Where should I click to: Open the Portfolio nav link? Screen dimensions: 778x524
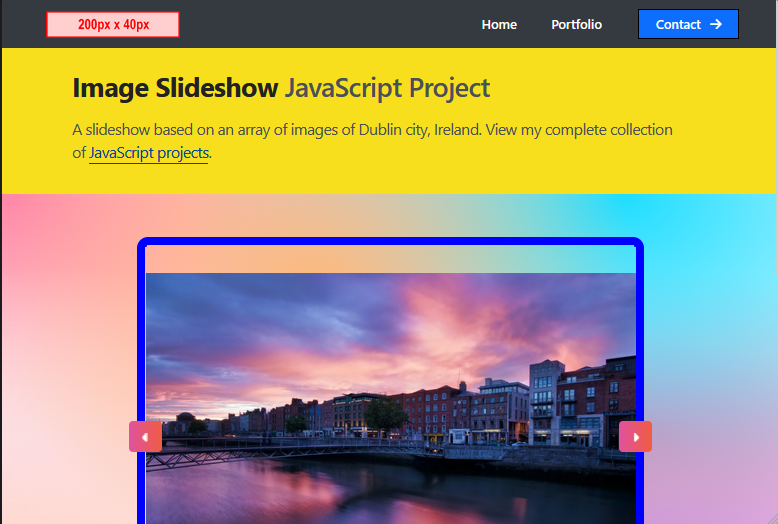coord(577,24)
